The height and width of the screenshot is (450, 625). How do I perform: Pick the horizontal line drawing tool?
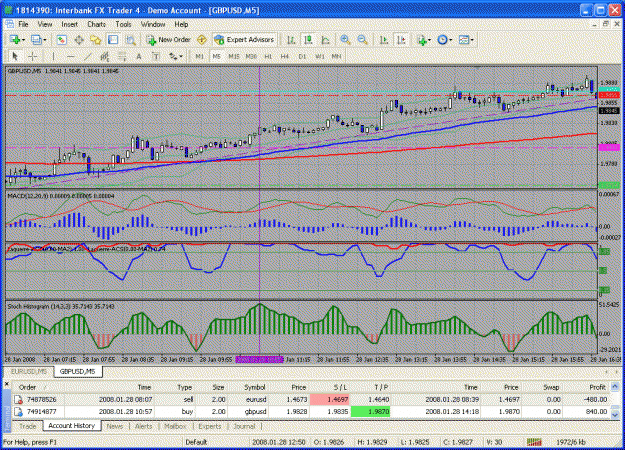(71, 57)
